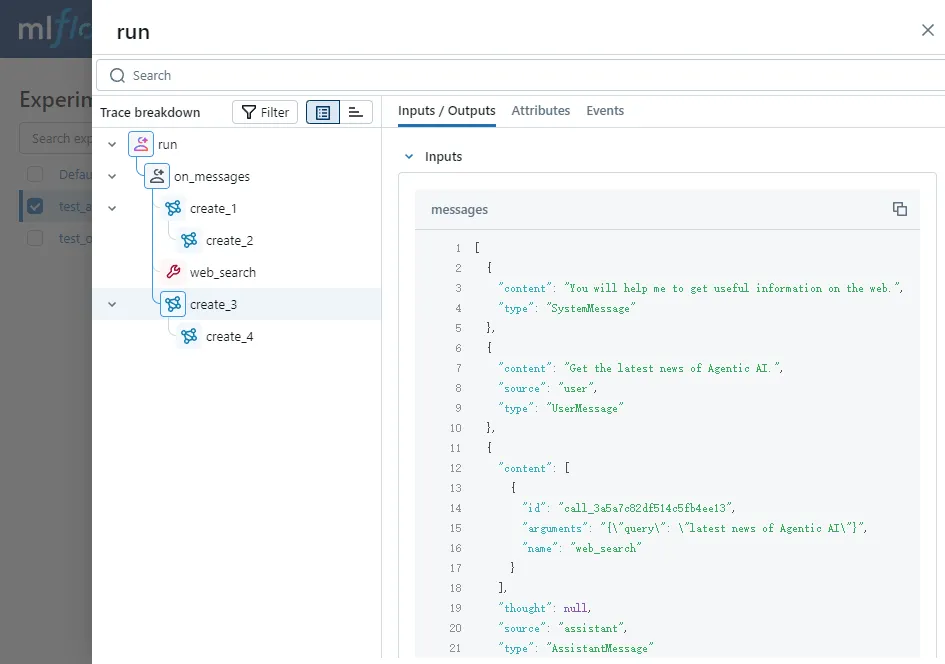Viewport: 945px width, 664px height.
Task: Collapse the run span tree node
Action: pos(112,144)
